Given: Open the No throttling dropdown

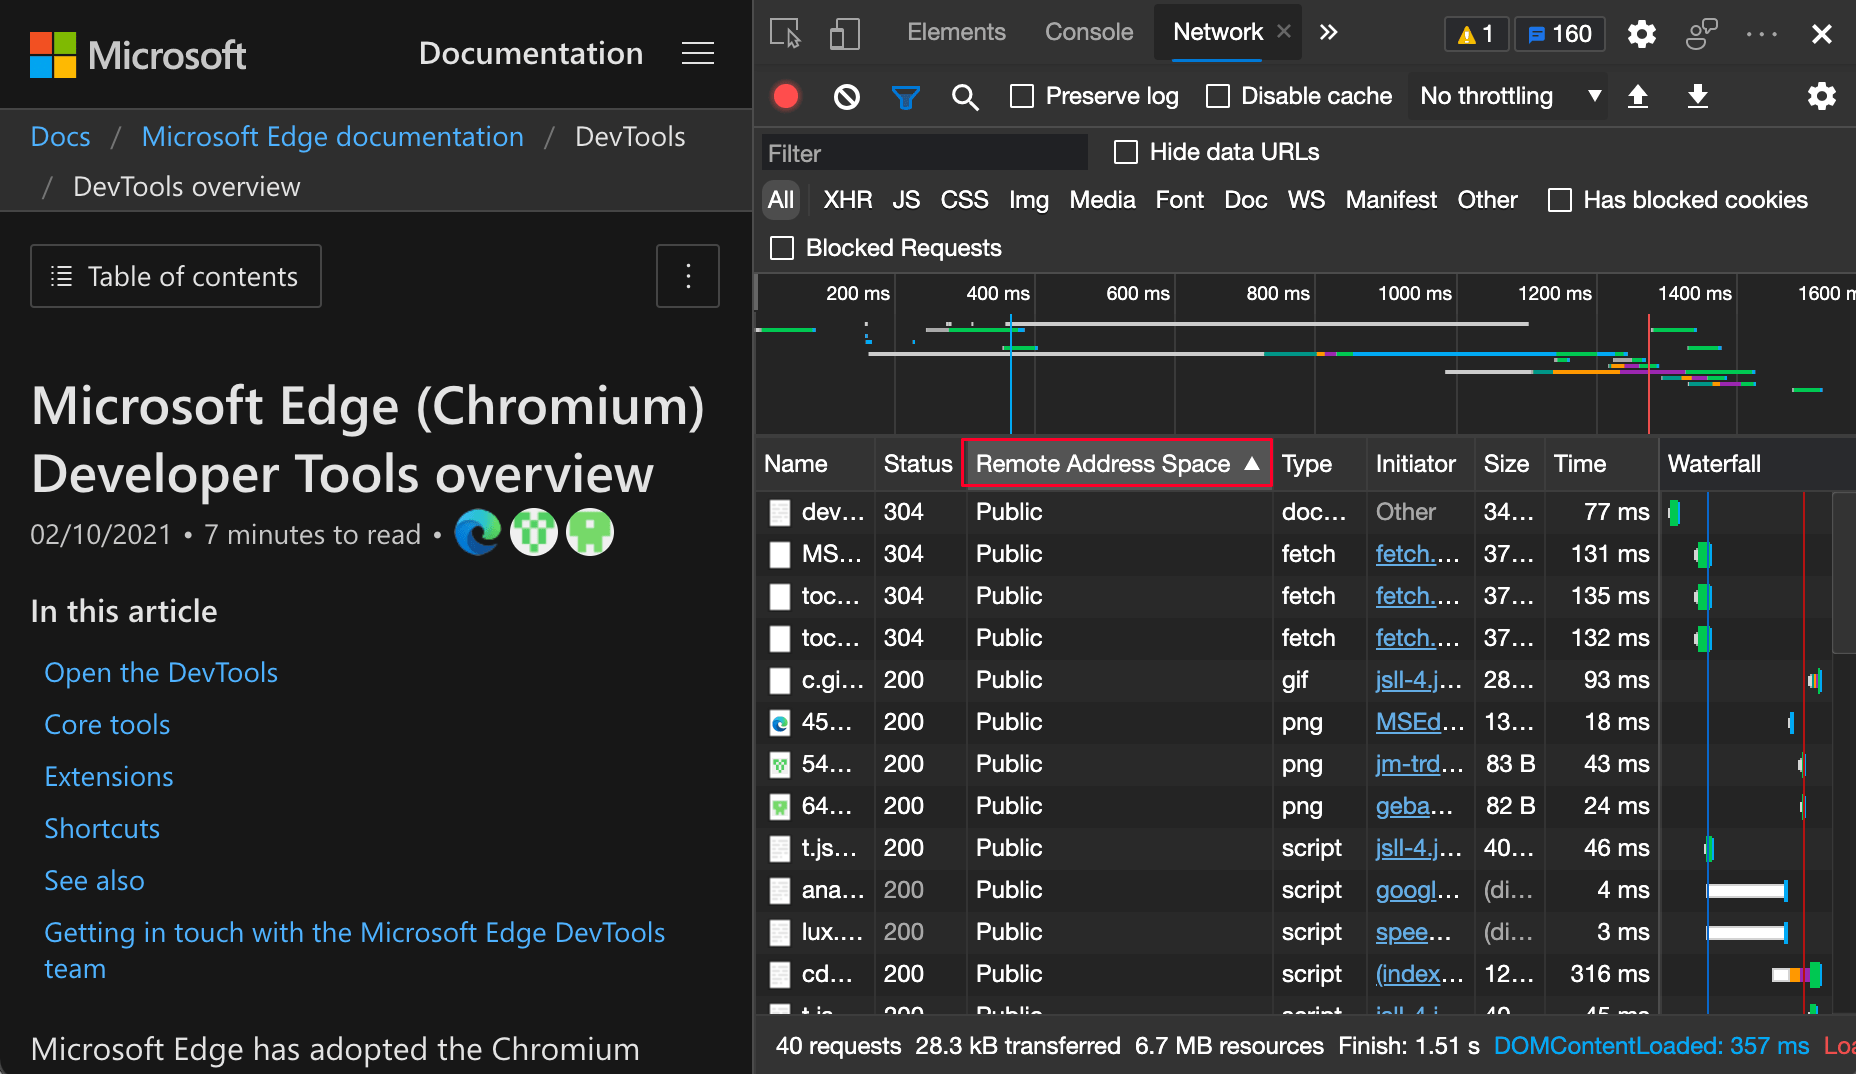Looking at the screenshot, I should tap(1507, 96).
